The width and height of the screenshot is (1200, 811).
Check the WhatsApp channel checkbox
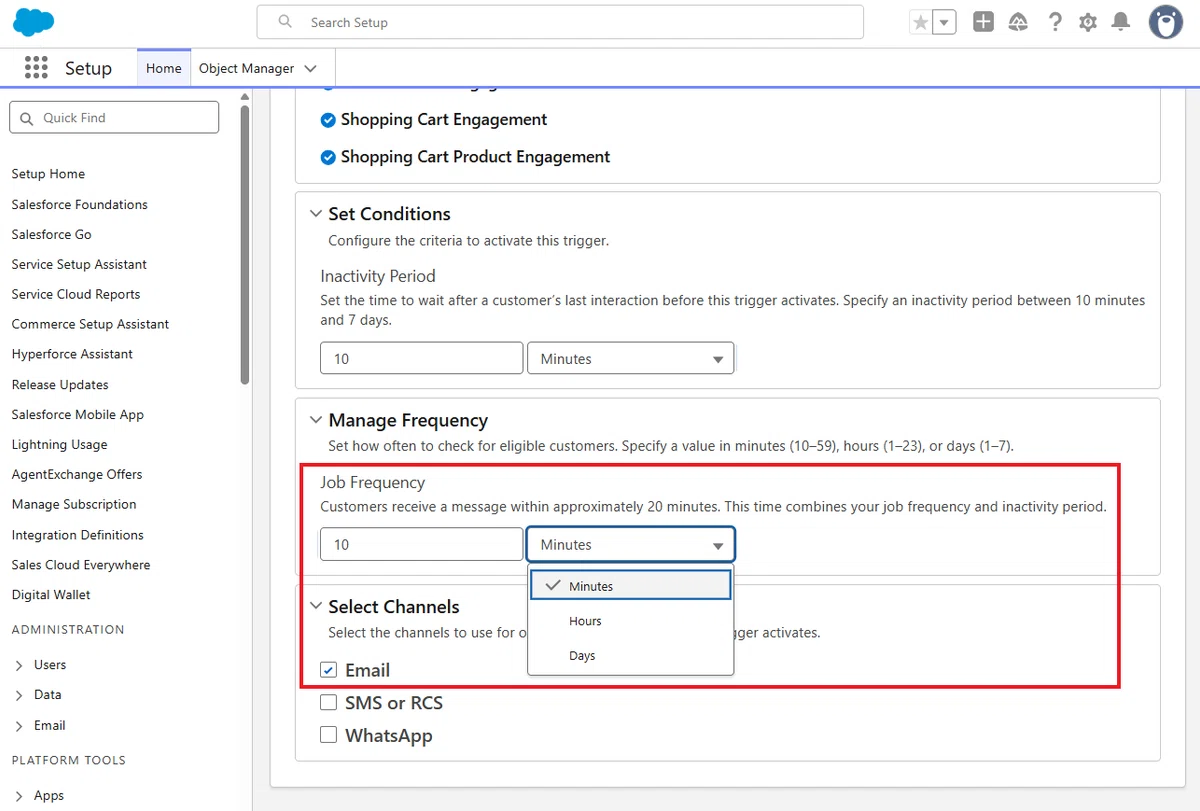point(328,736)
